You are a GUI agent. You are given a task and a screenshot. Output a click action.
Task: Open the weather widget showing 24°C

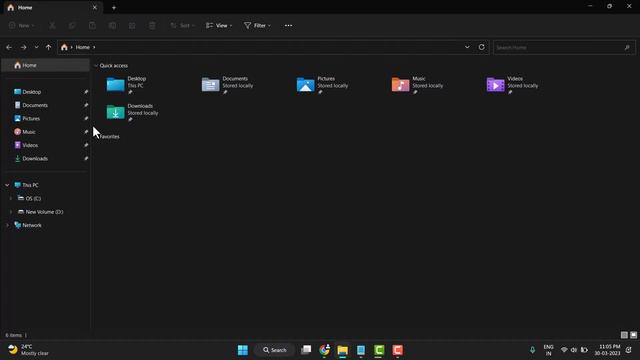(x=29, y=350)
